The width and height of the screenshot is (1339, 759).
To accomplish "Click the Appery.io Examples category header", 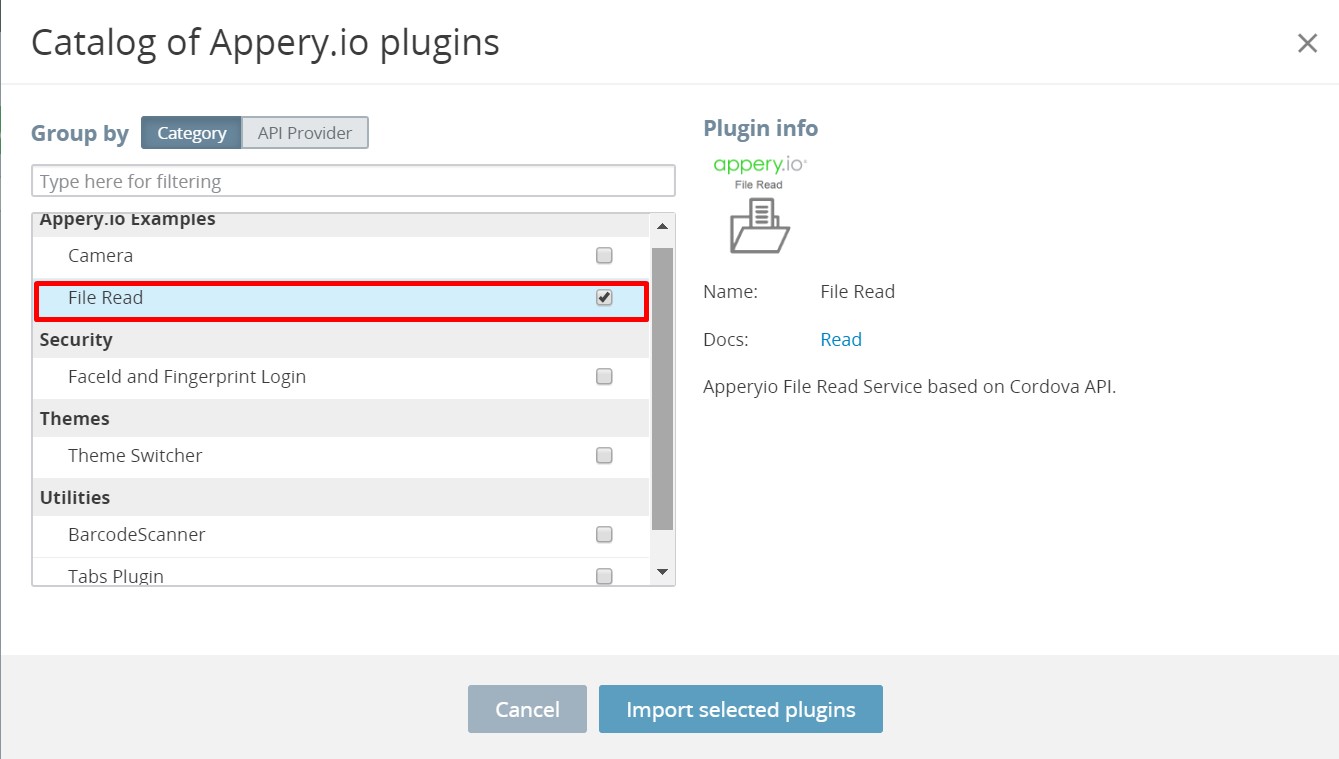I will point(341,224).
